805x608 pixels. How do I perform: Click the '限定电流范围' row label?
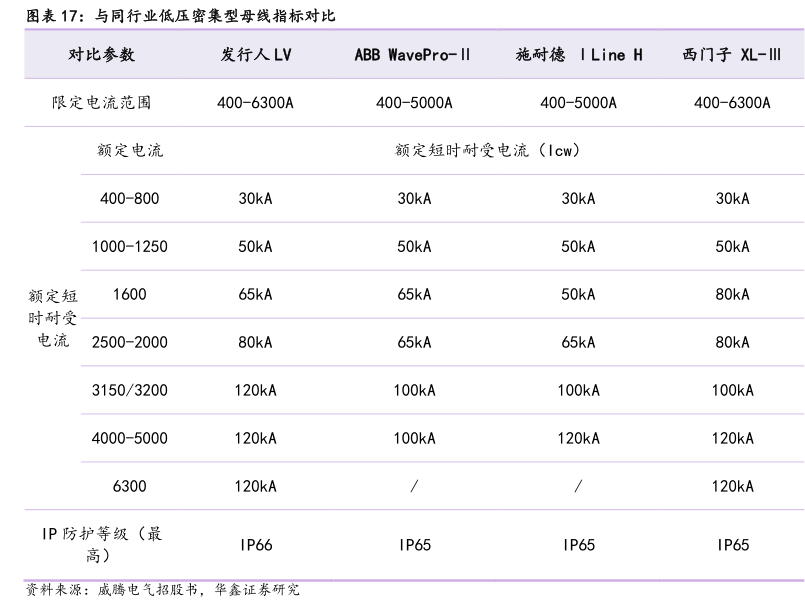(102, 103)
